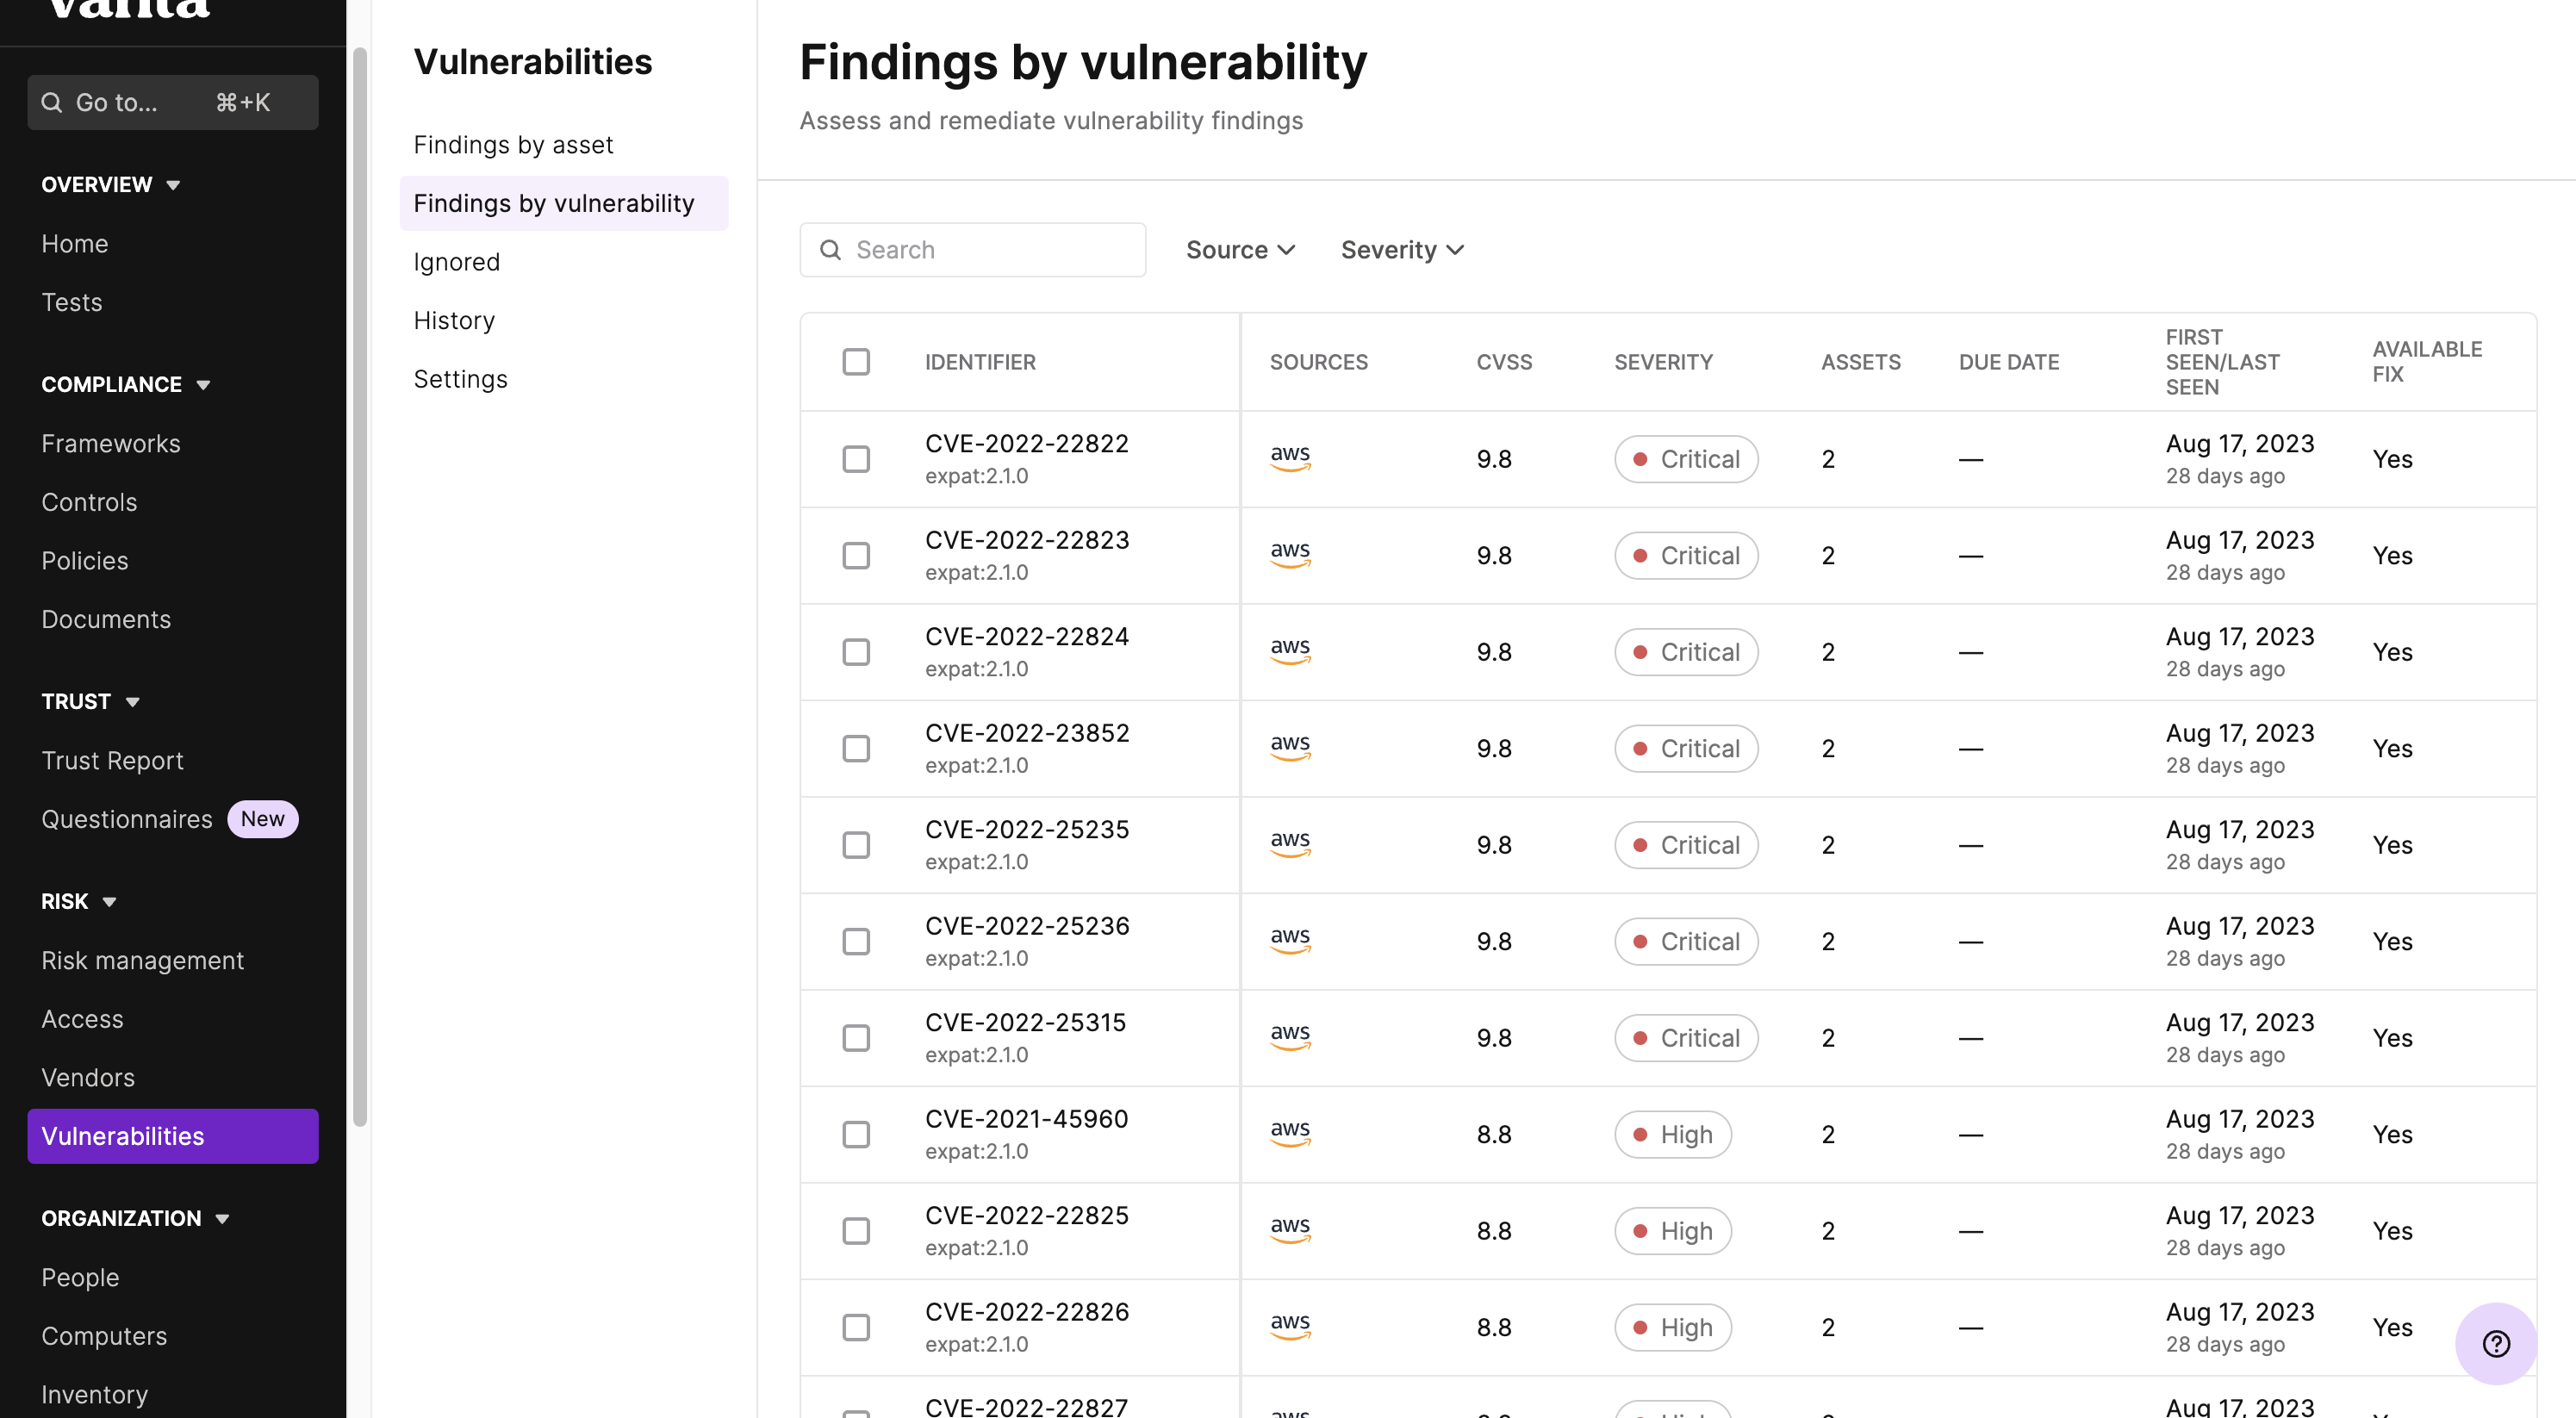The image size is (2576, 1418).
Task: Open Vulnerabilities Settings tab
Action: [x=460, y=379]
